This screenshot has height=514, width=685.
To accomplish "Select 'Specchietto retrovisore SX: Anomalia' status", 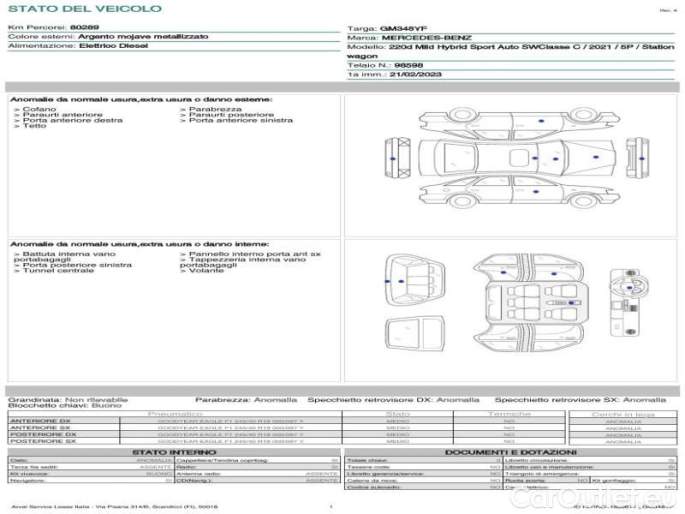I will [x=580, y=400].
